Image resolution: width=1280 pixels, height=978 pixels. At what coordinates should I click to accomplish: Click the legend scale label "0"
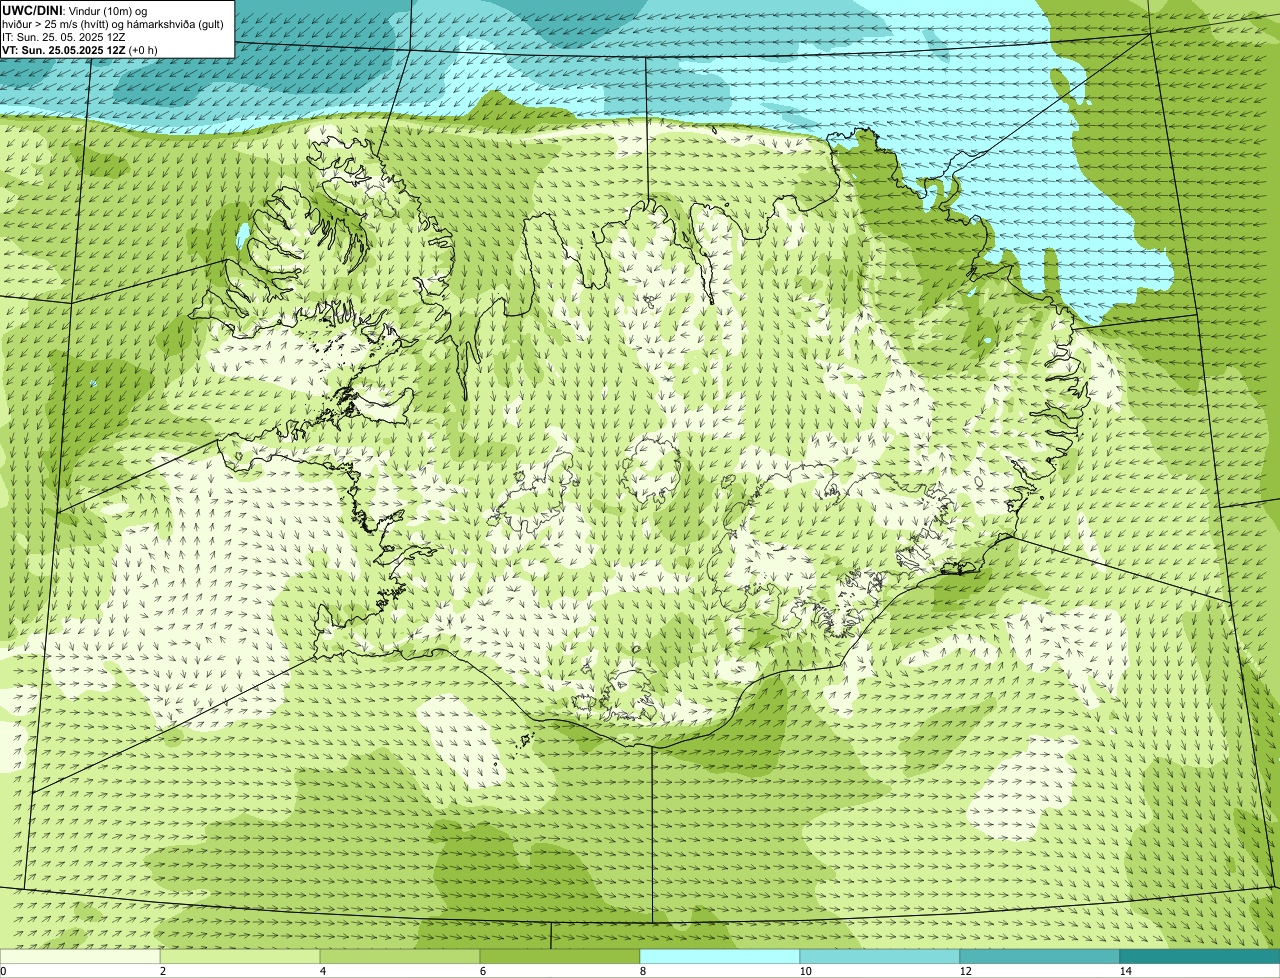(x=3, y=971)
